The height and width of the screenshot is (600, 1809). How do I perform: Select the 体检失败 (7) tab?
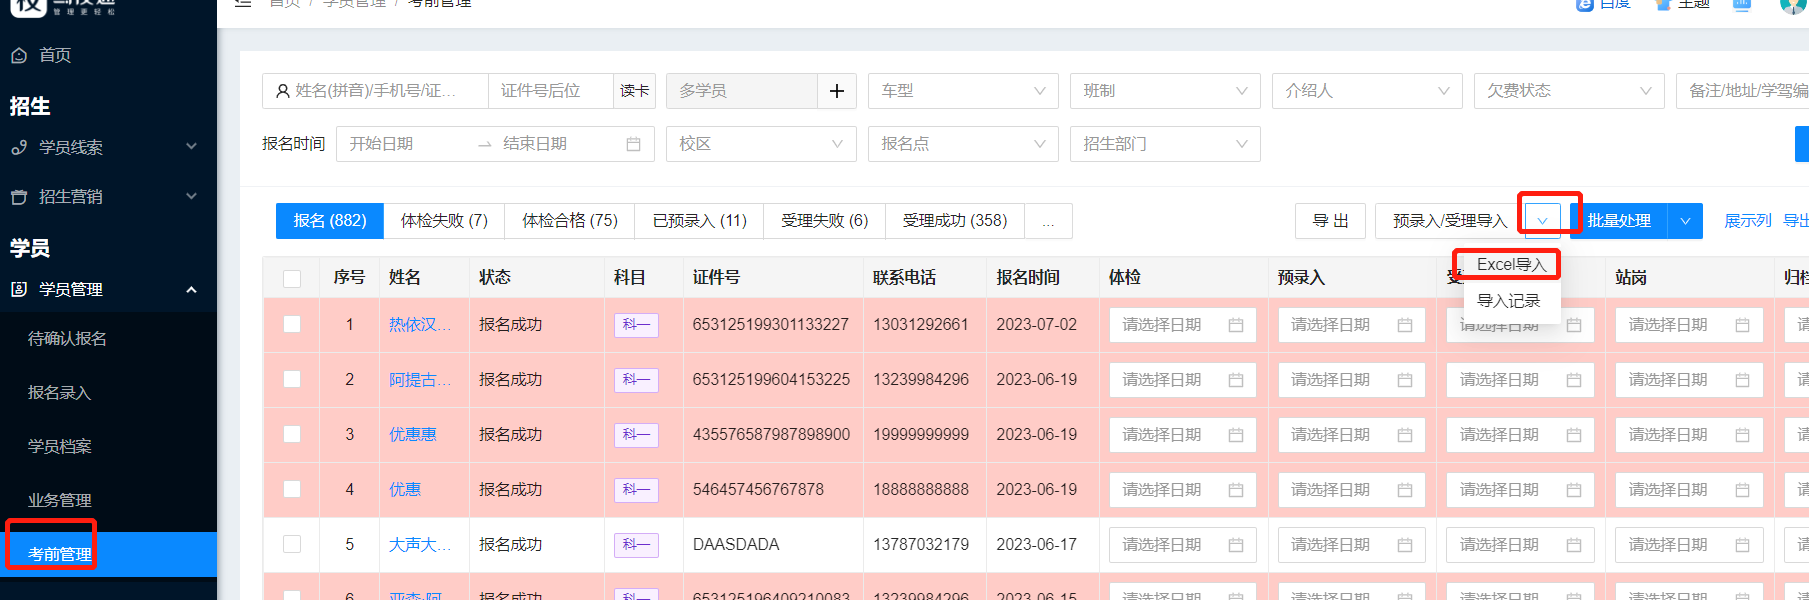tap(444, 221)
